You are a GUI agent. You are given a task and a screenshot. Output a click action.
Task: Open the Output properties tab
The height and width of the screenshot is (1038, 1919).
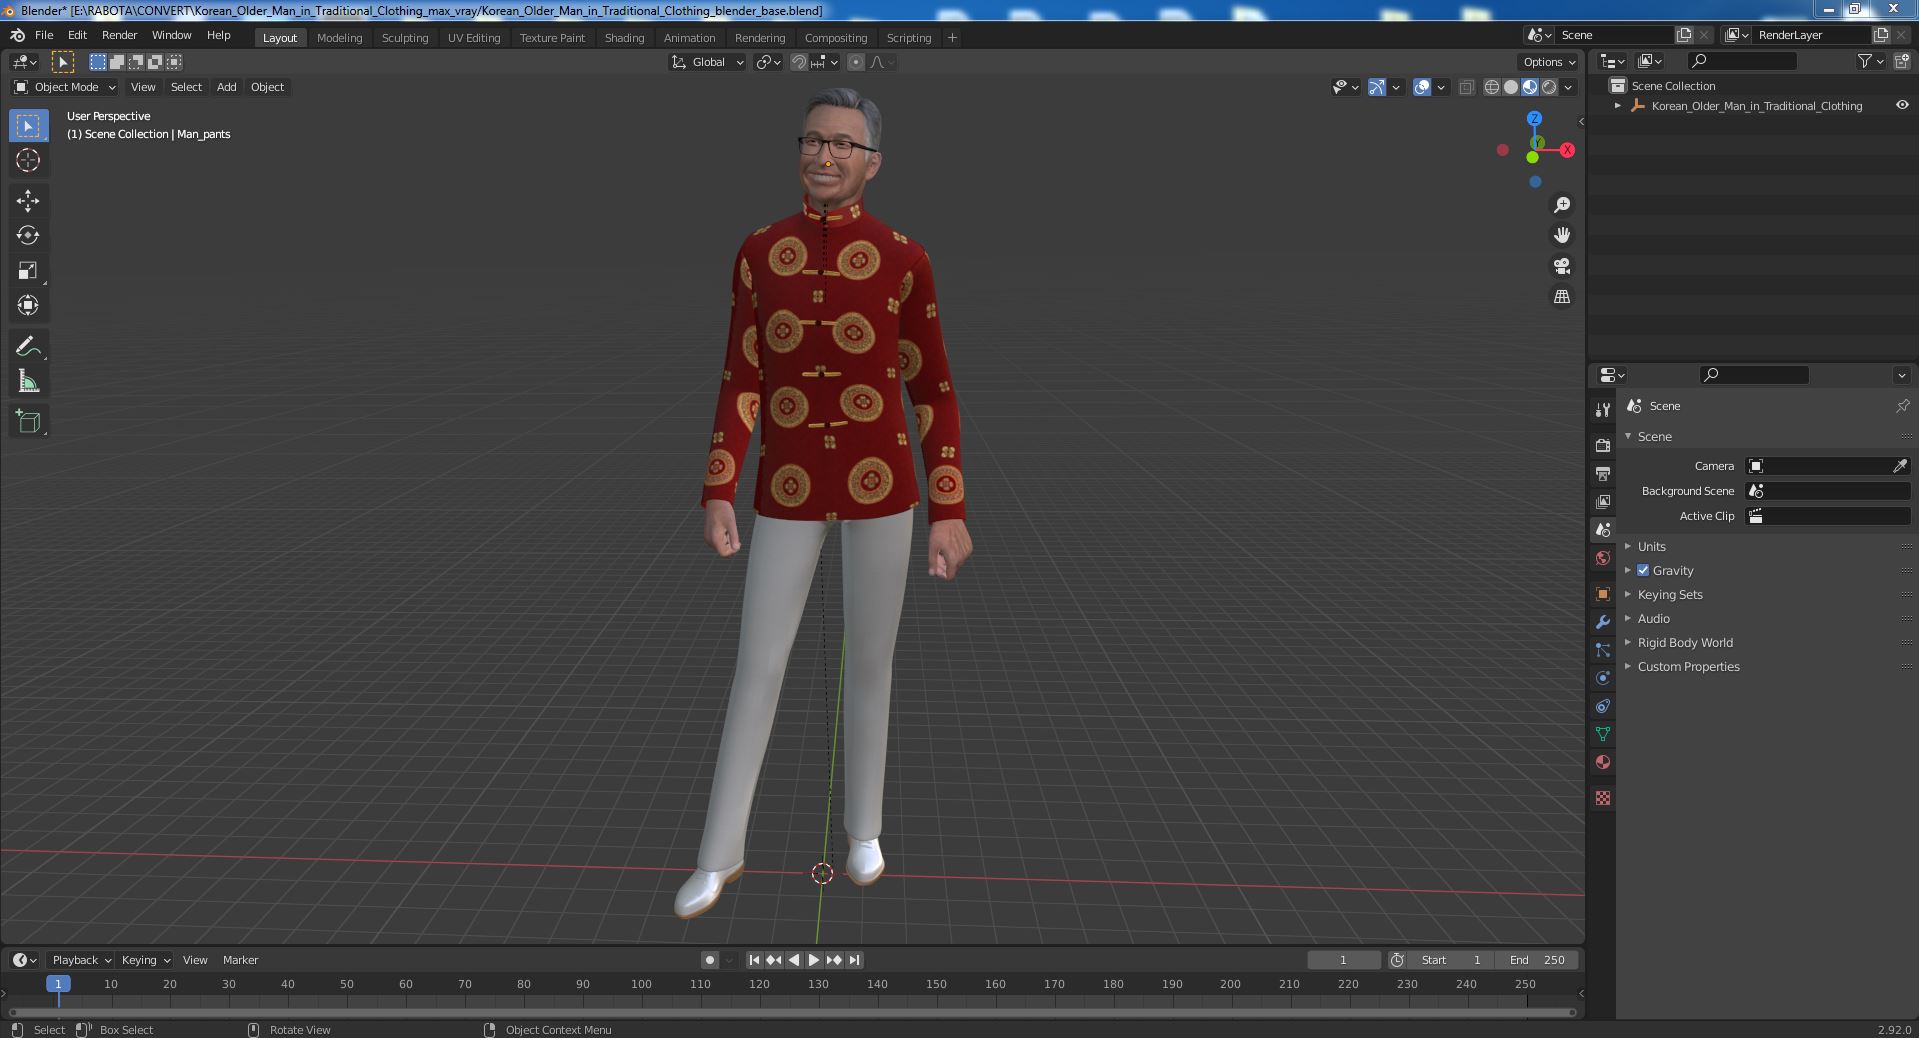coord(1603,473)
